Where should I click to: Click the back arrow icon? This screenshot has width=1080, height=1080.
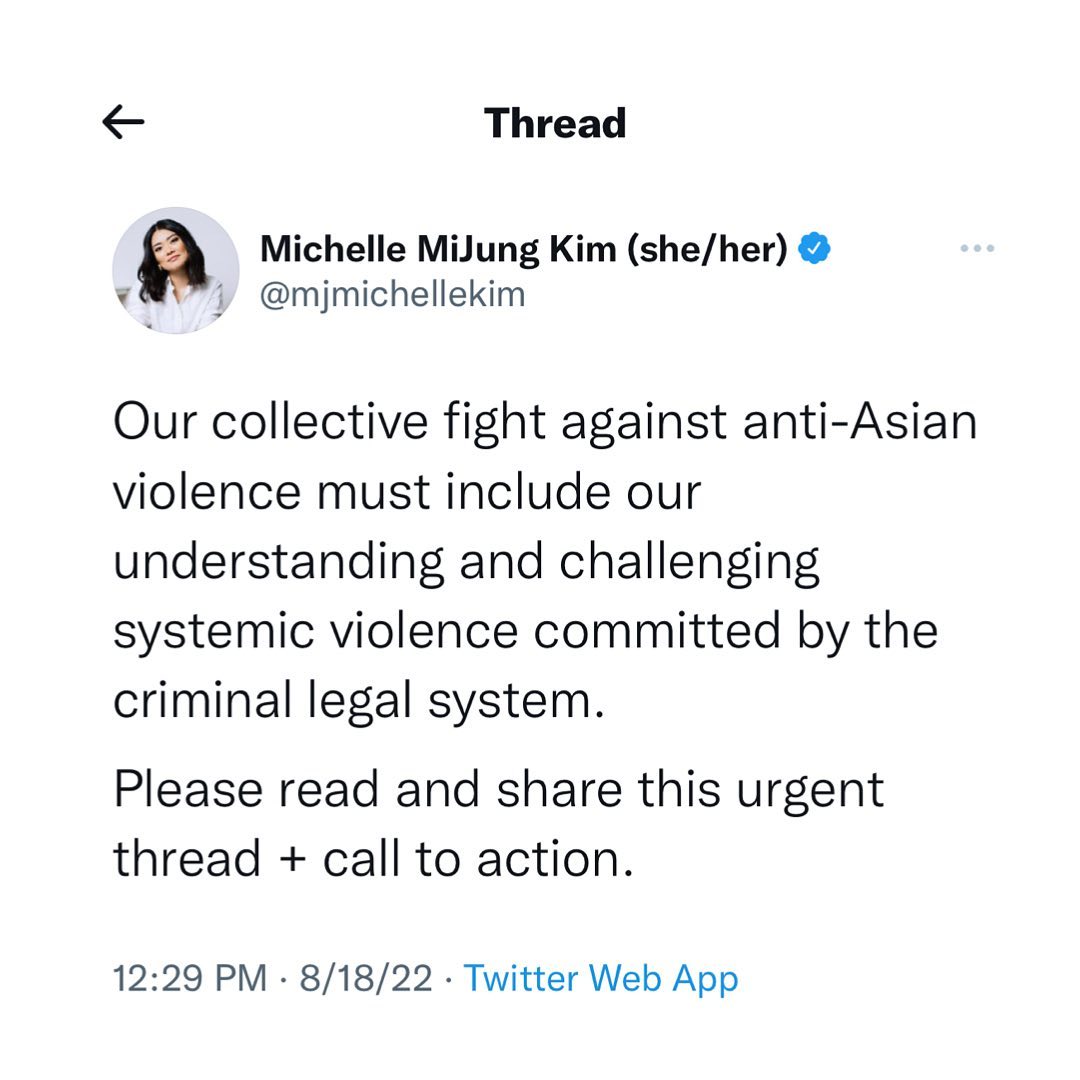point(124,123)
